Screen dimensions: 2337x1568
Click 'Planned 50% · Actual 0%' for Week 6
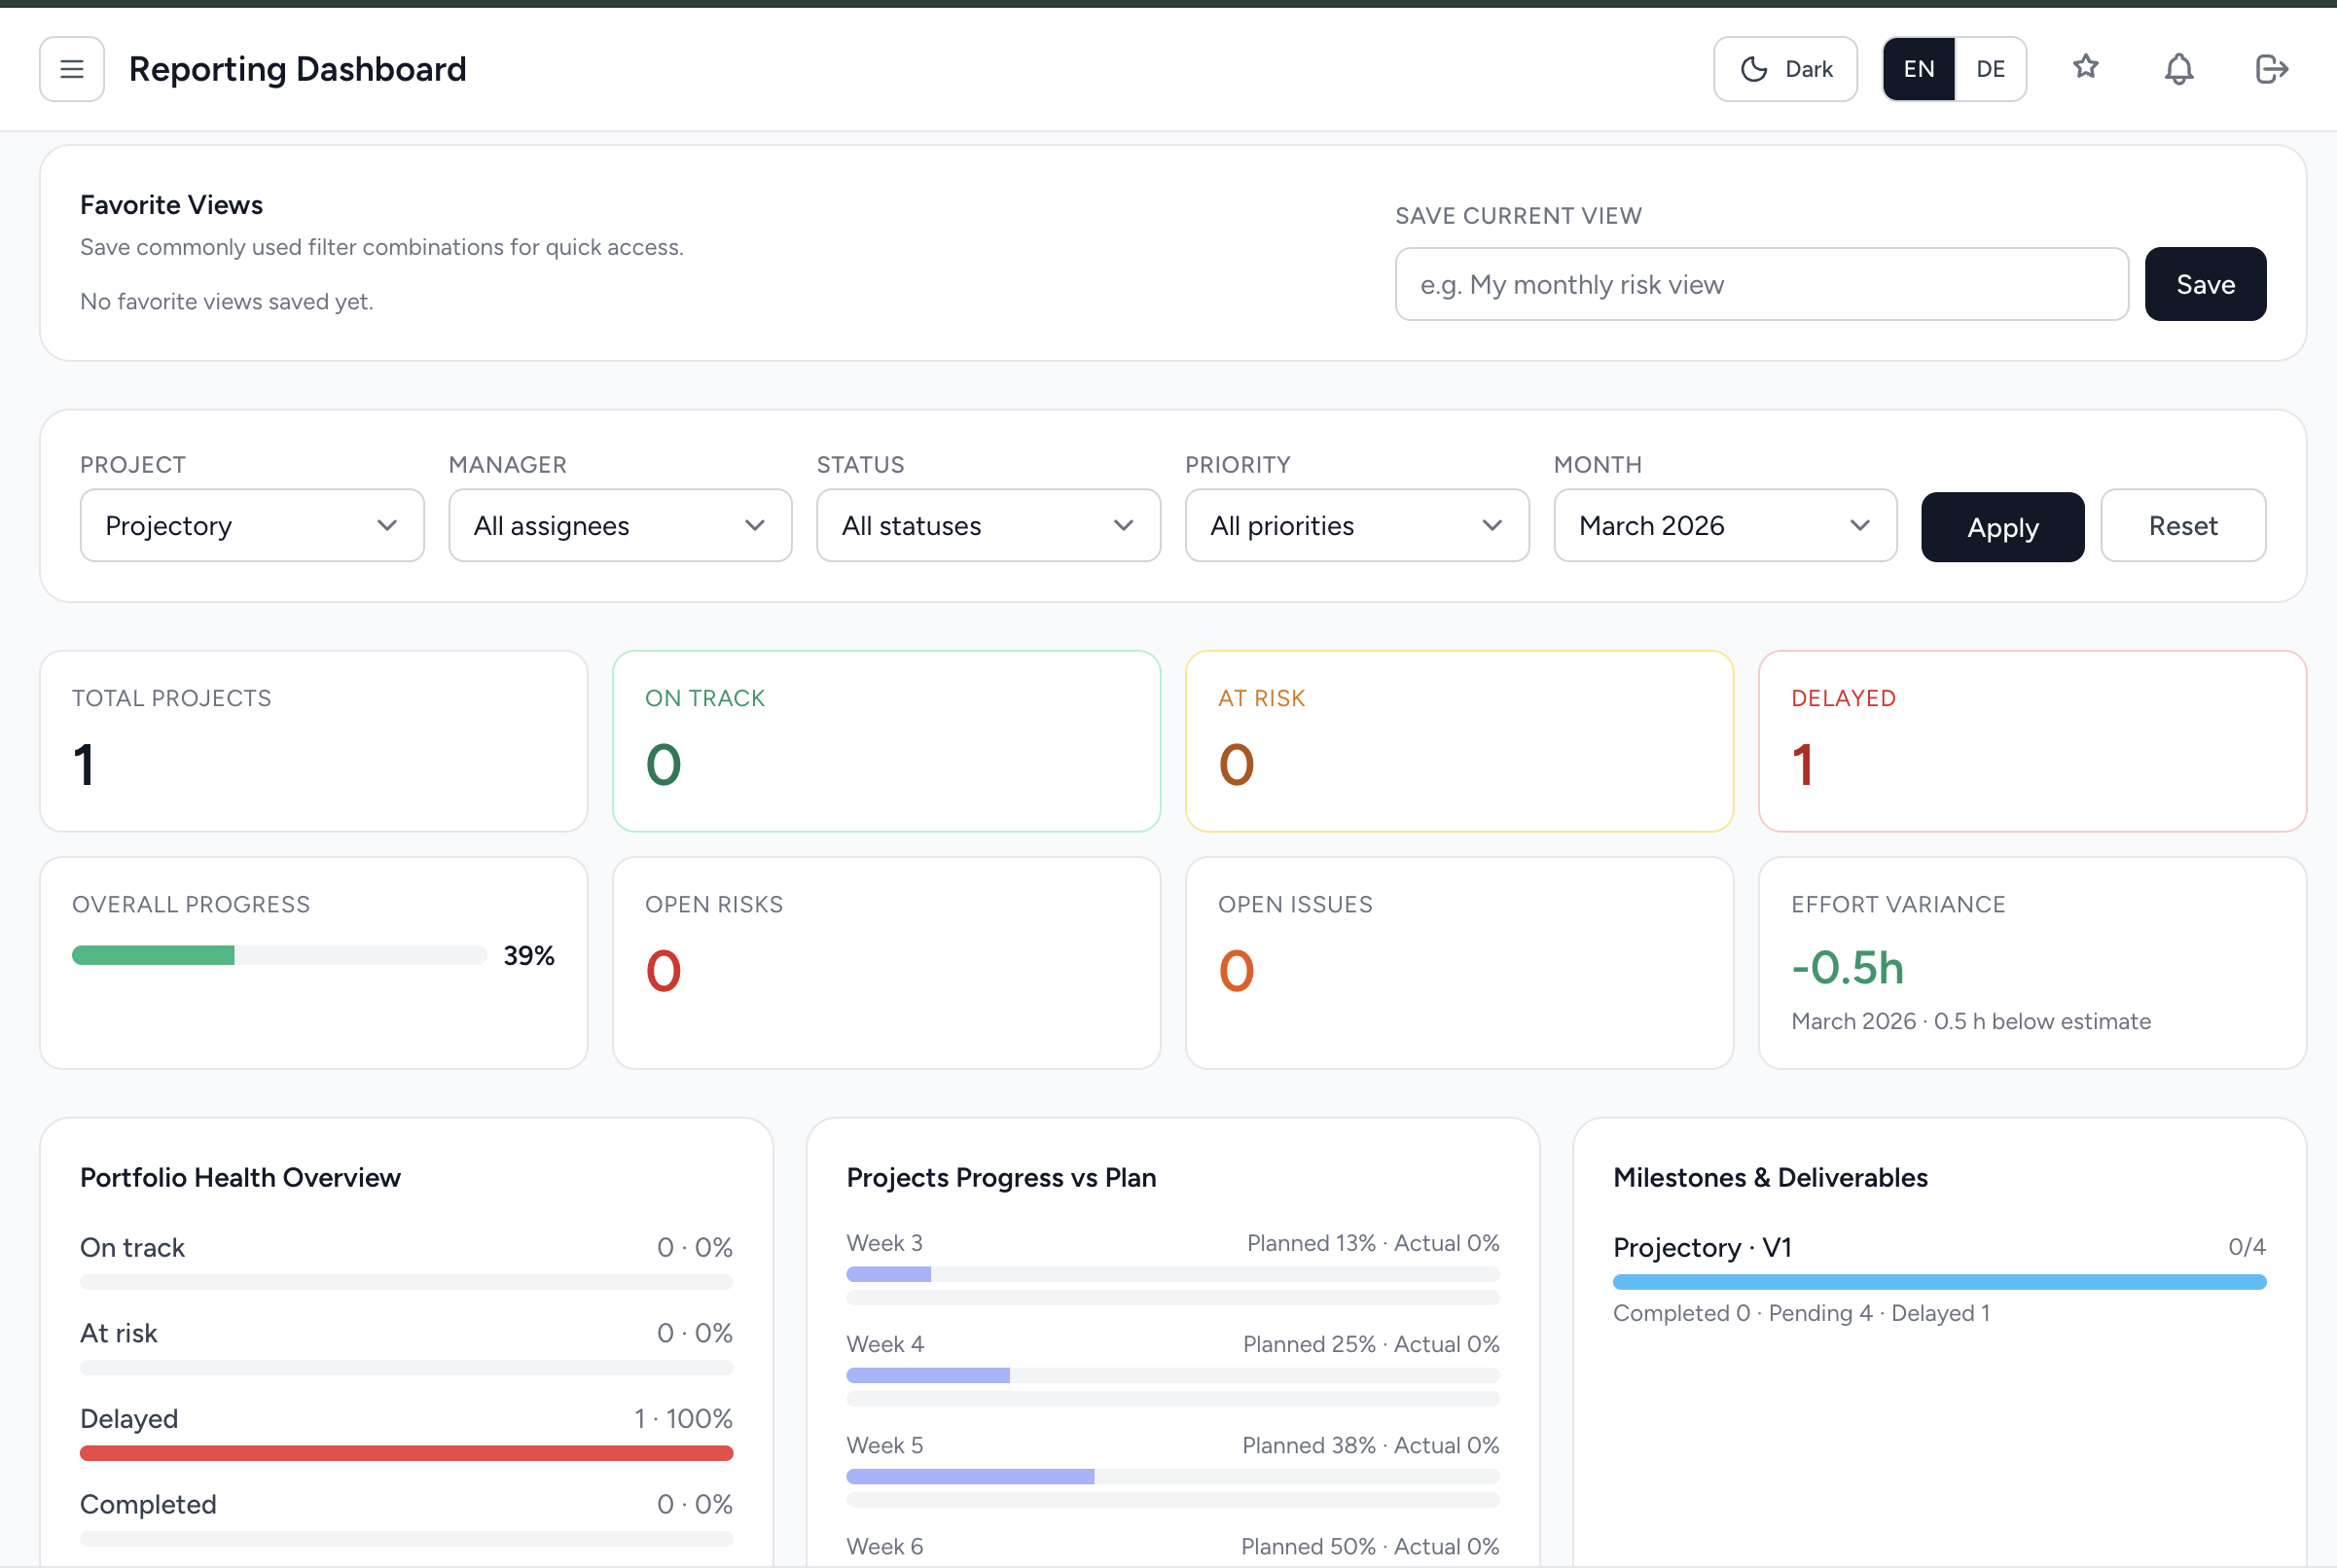1370,1546
